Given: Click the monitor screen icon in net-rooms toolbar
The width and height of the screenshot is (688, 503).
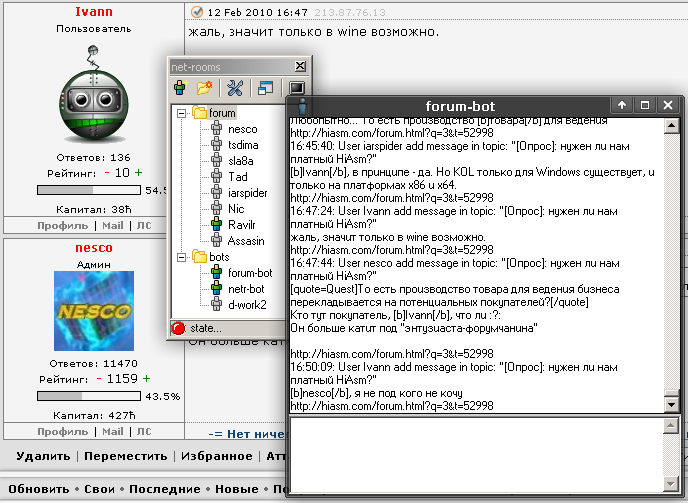Looking at the screenshot, I should [296, 89].
